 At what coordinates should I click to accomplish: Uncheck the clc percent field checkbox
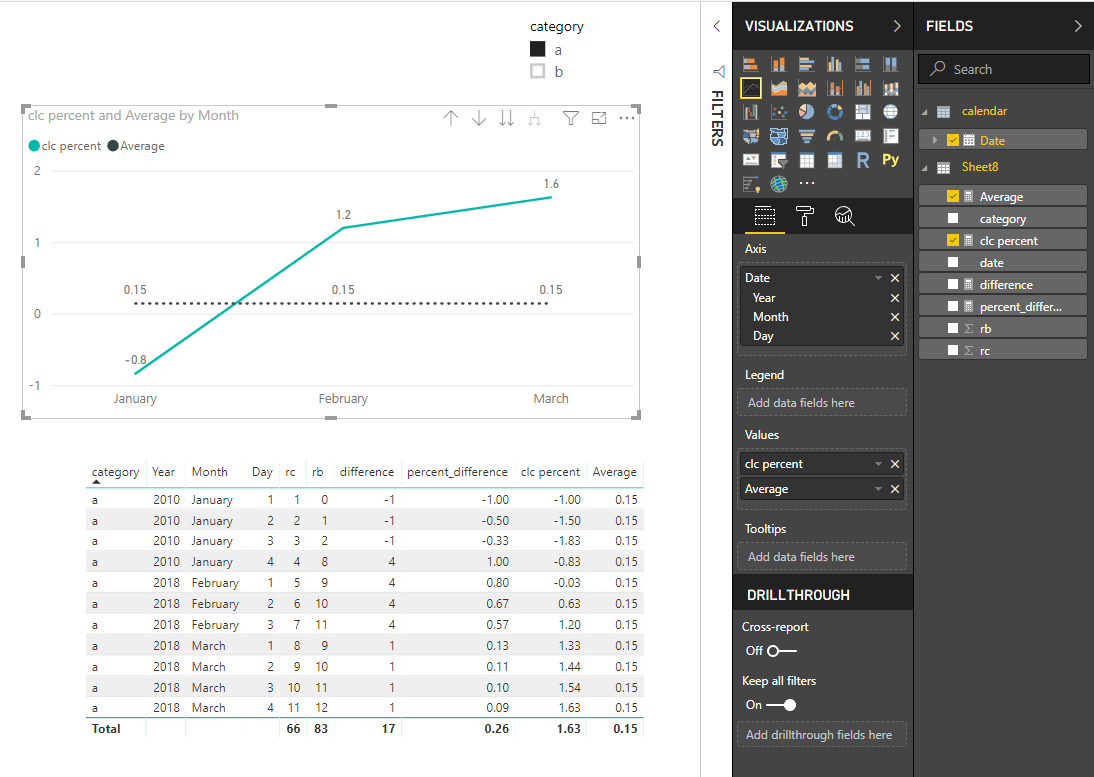tap(953, 241)
